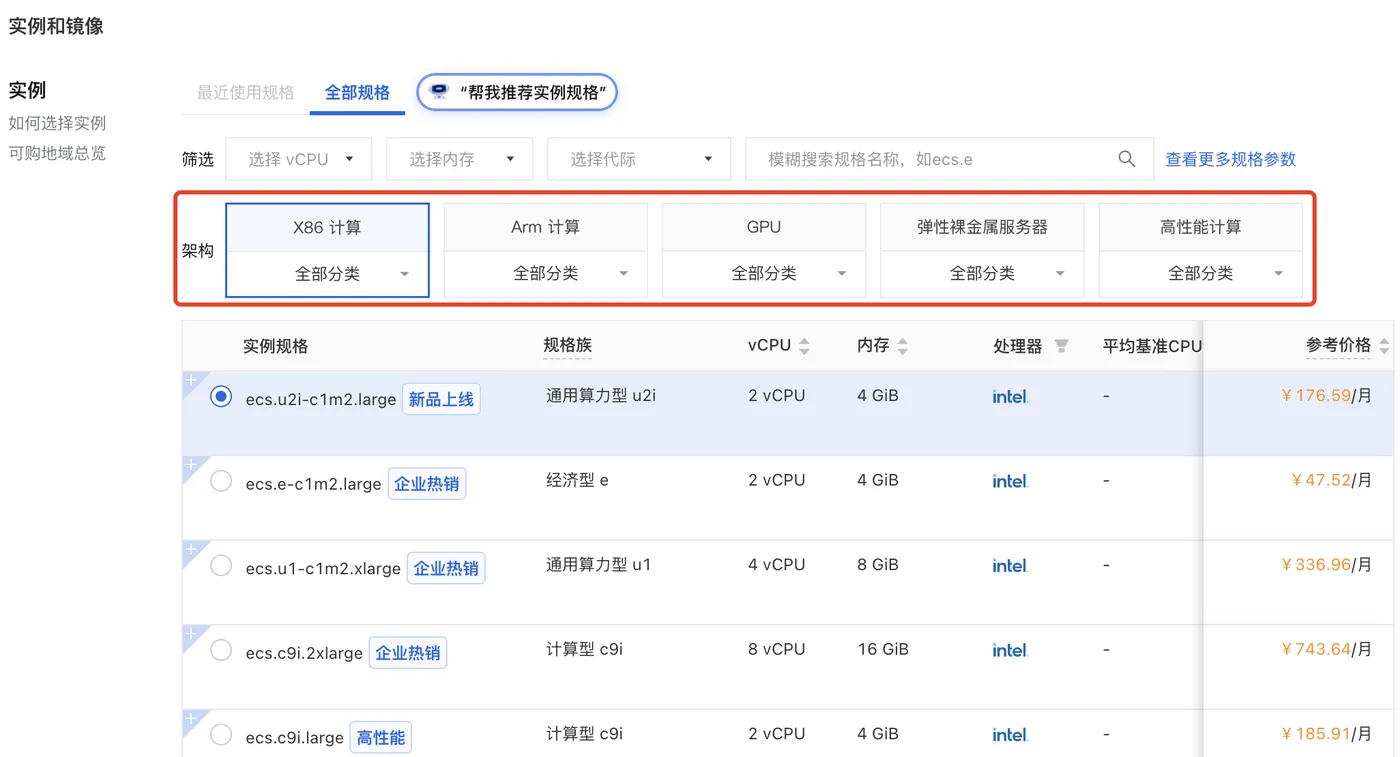Screen dimensions: 1400x757
Task: Click 平均基准CPU column header
Action: coord(1152,346)
